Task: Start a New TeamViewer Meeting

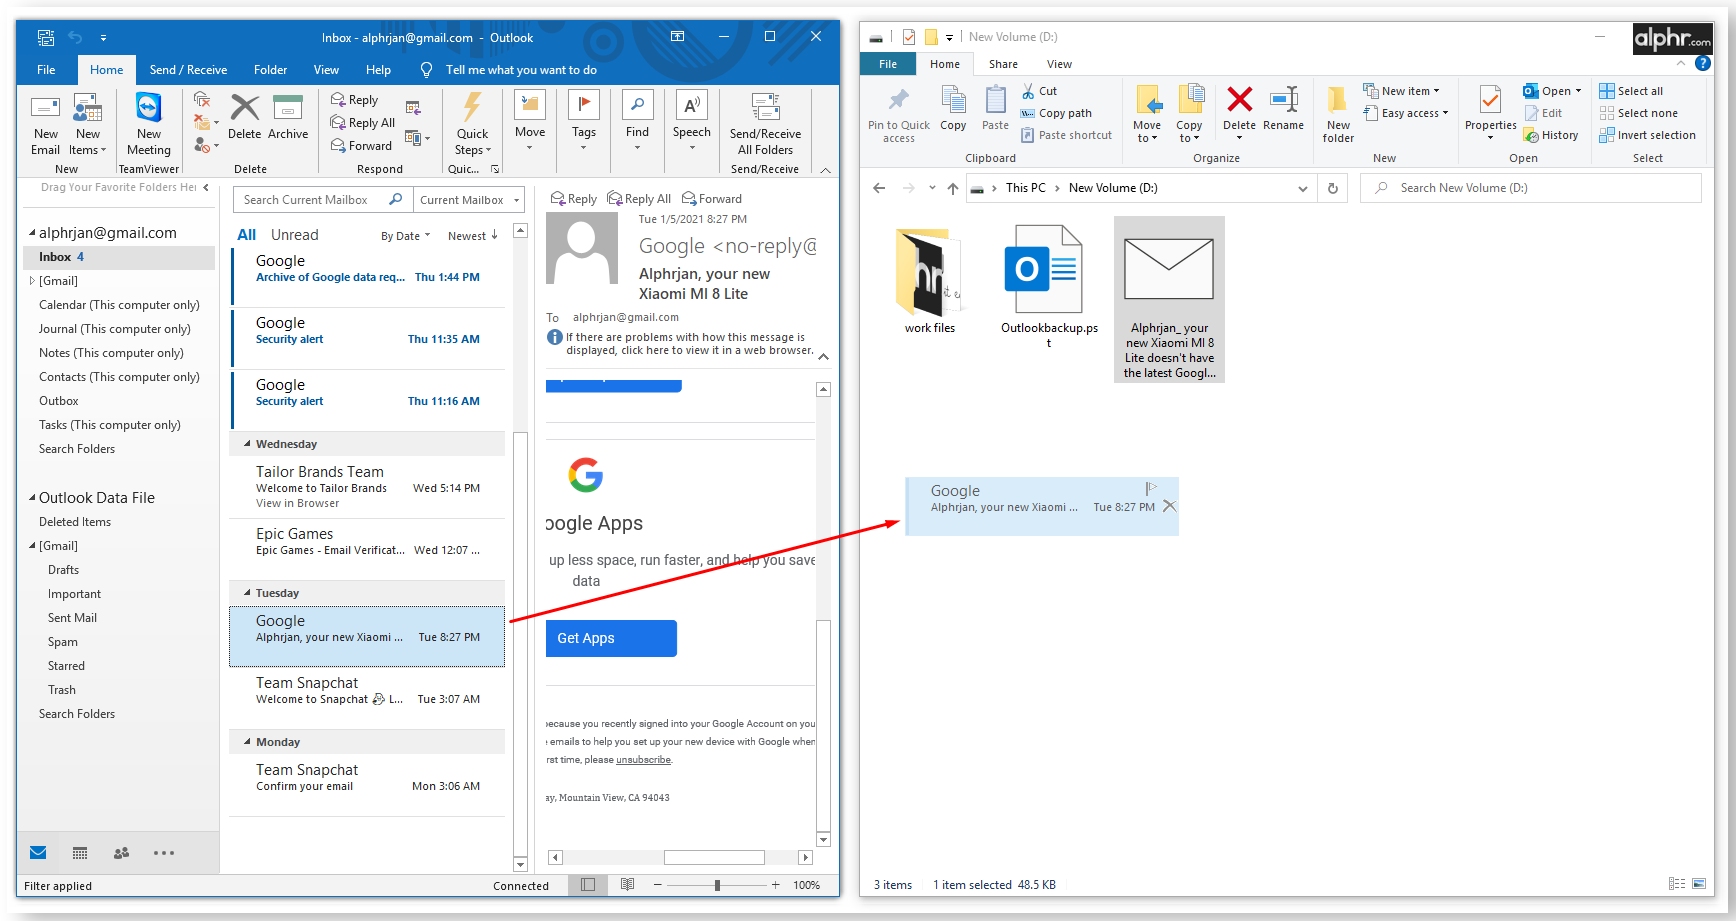Action: (x=149, y=124)
